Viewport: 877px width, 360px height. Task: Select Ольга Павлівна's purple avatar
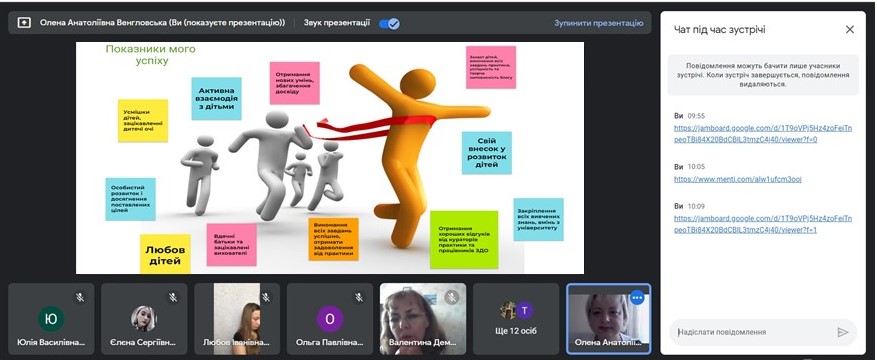[330, 319]
